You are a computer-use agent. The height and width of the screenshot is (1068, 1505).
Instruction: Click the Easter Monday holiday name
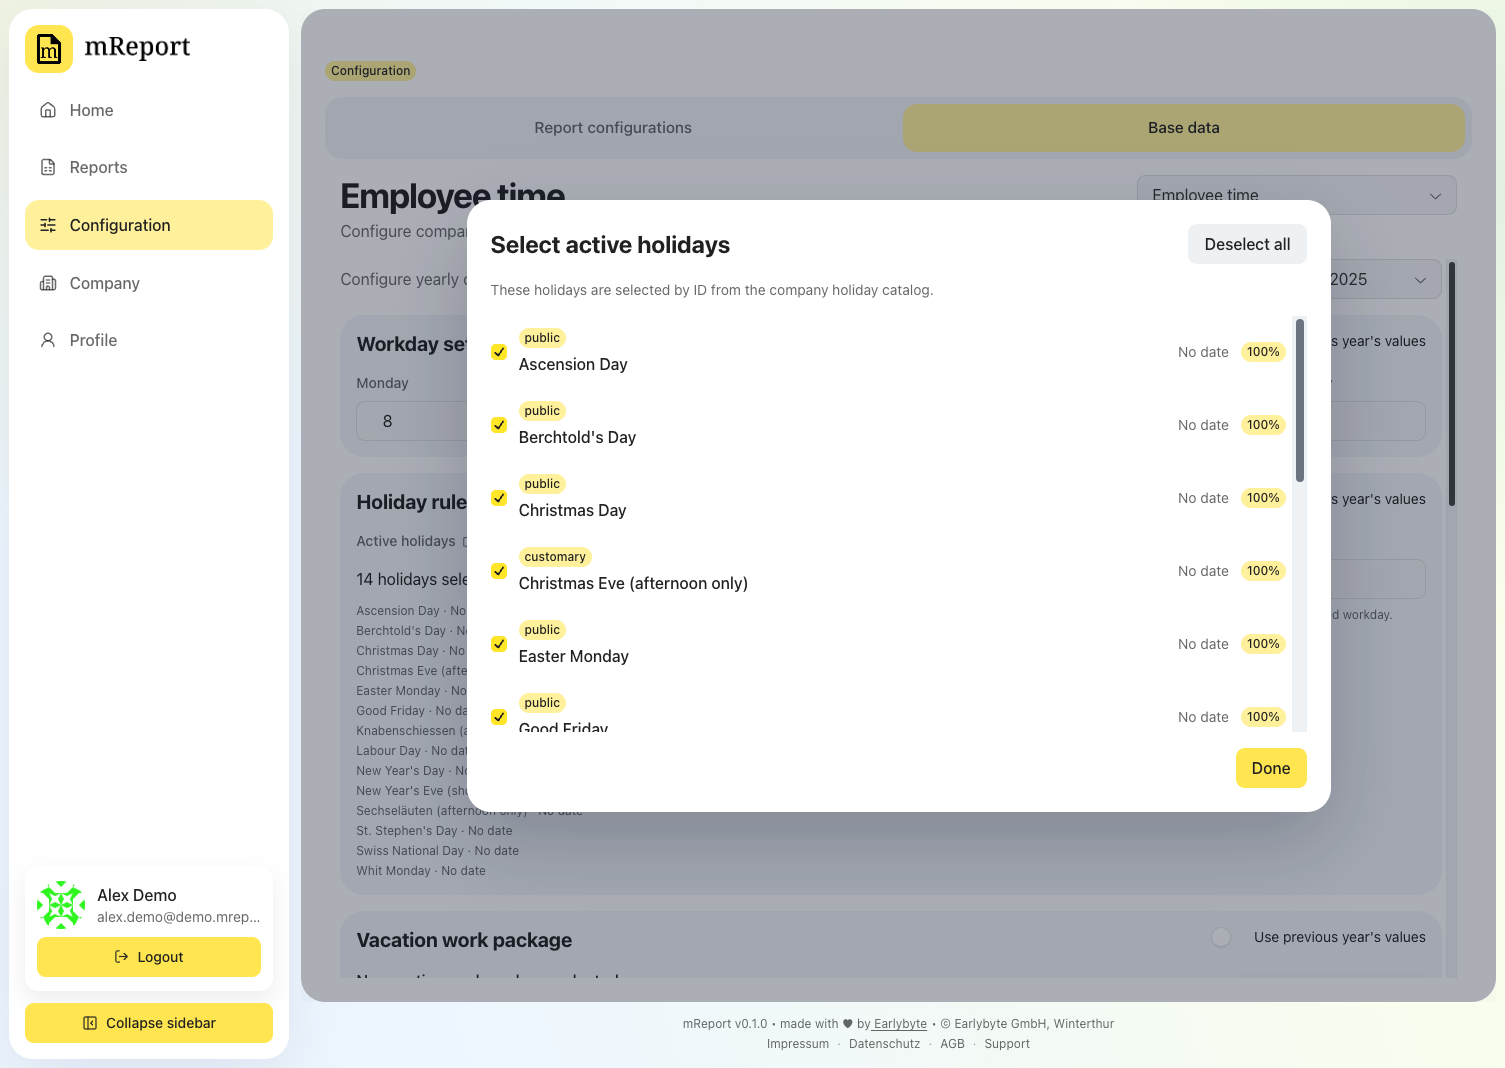tap(574, 657)
